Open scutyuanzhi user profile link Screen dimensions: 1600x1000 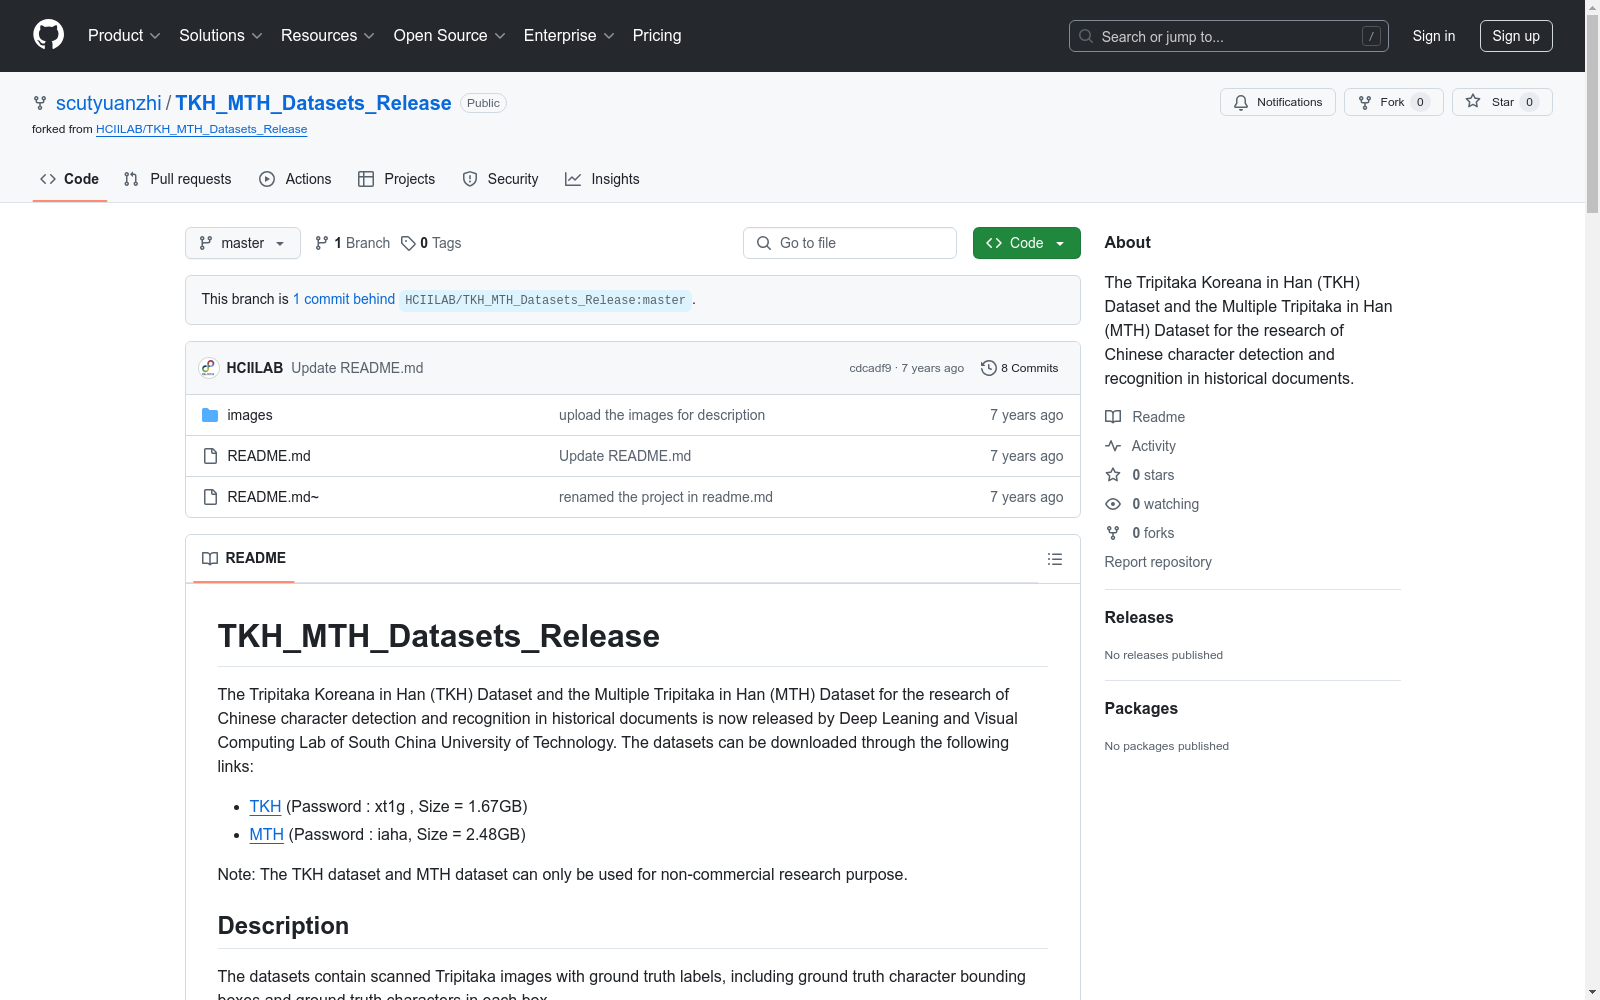(x=108, y=103)
